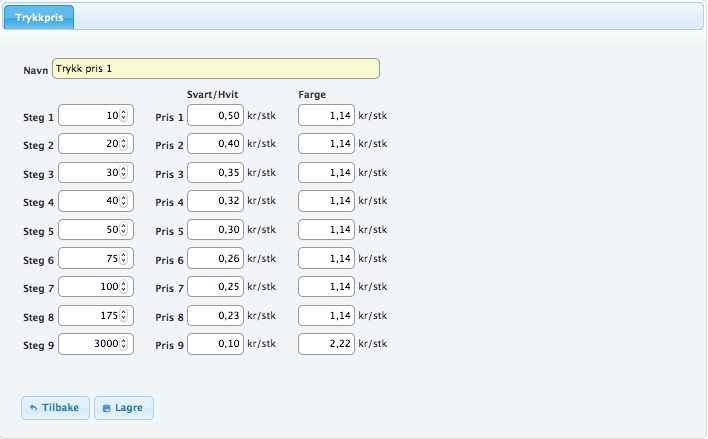708x439 pixels.
Task: Select the Steg 7 value field
Action: [90, 288]
